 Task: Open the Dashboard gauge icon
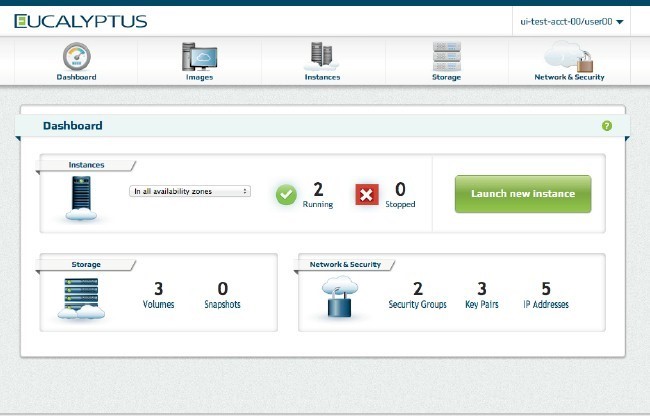click(x=77, y=56)
